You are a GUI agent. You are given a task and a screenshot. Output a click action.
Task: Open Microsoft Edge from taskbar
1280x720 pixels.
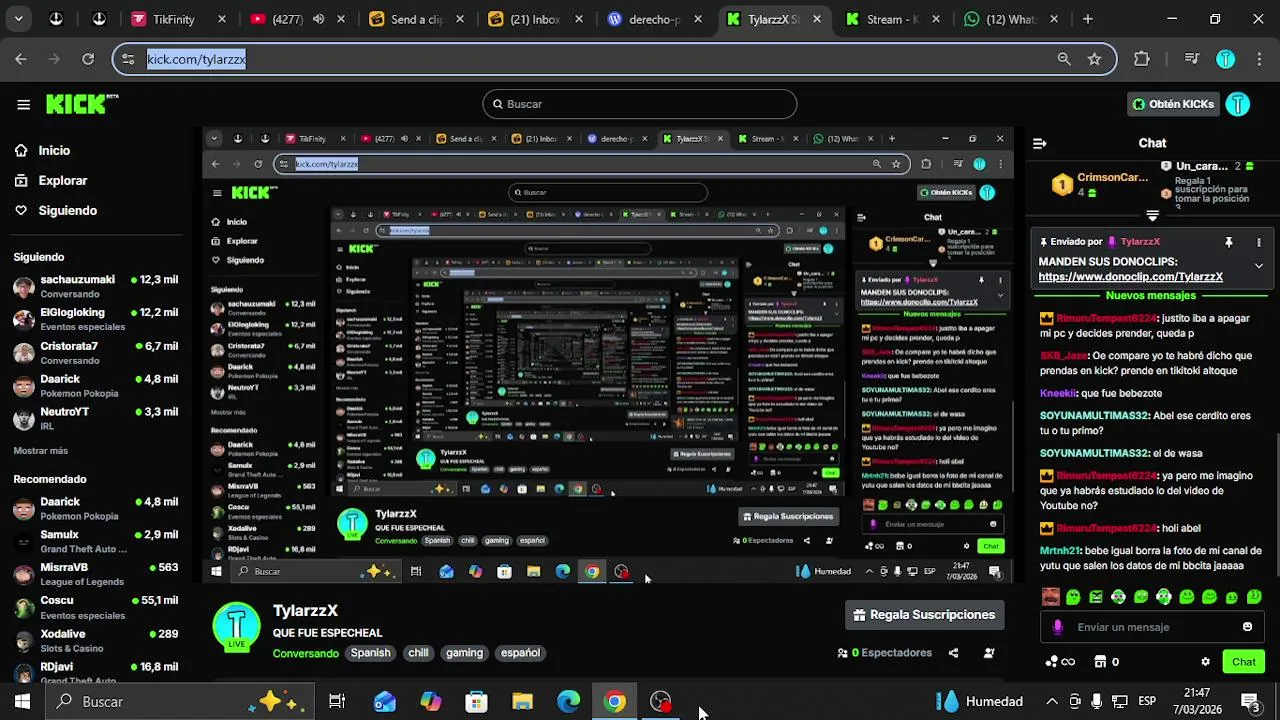point(568,702)
